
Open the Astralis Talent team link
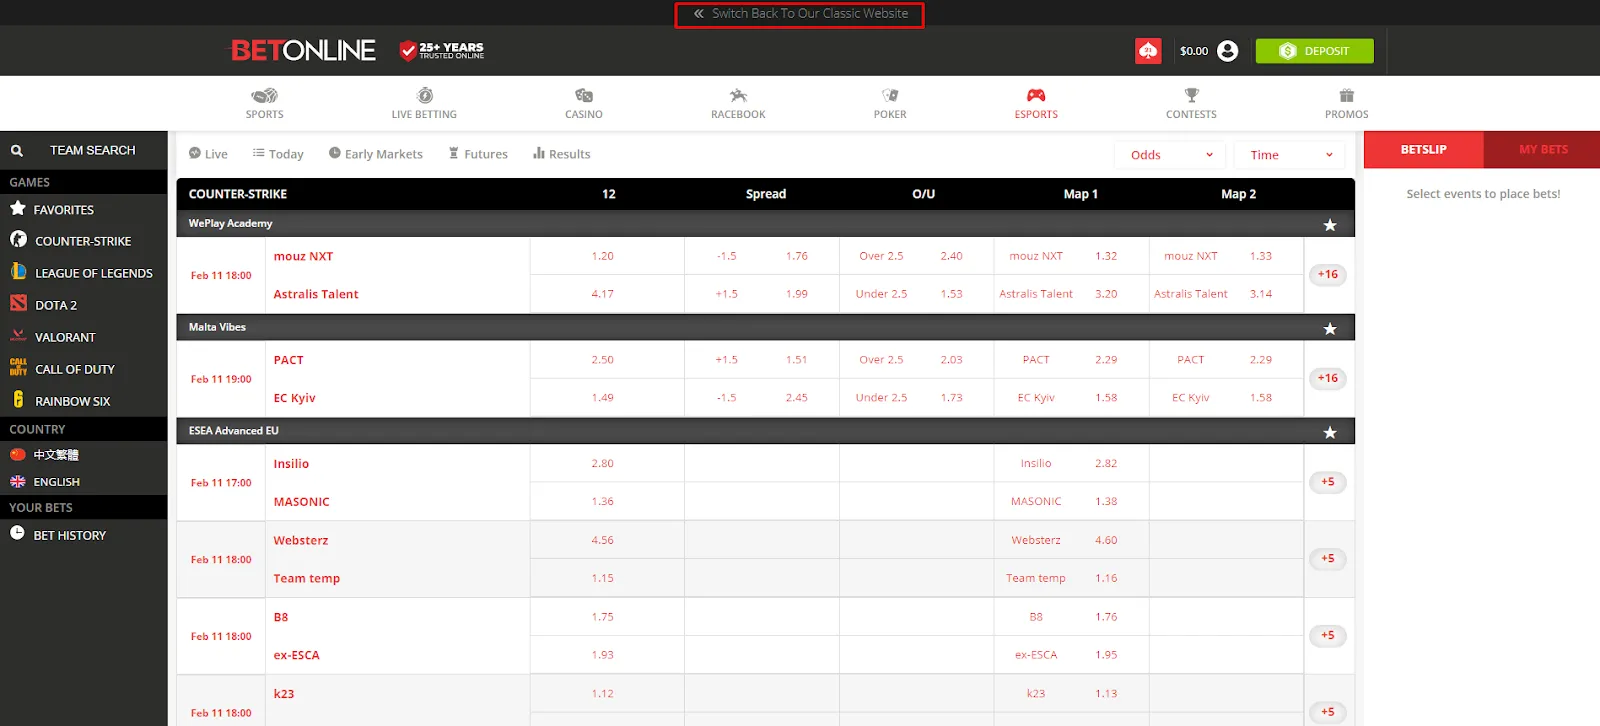pos(316,294)
